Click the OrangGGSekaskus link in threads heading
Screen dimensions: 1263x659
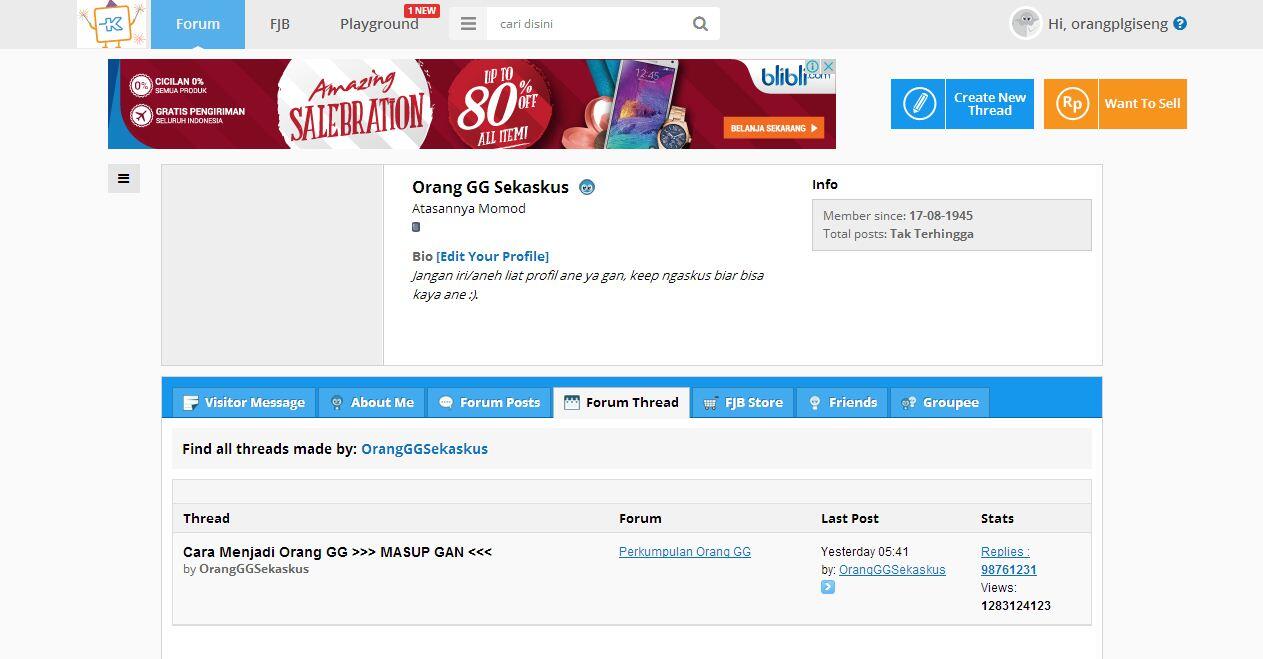point(424,449)
